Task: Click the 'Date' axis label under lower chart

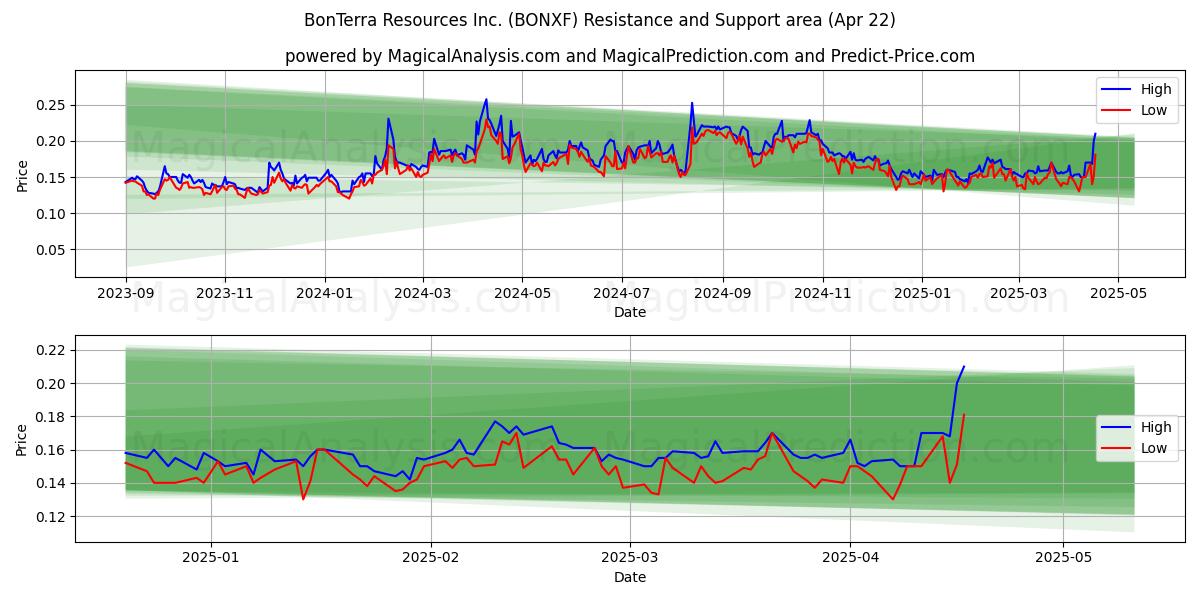Action: tap(630, 577)
